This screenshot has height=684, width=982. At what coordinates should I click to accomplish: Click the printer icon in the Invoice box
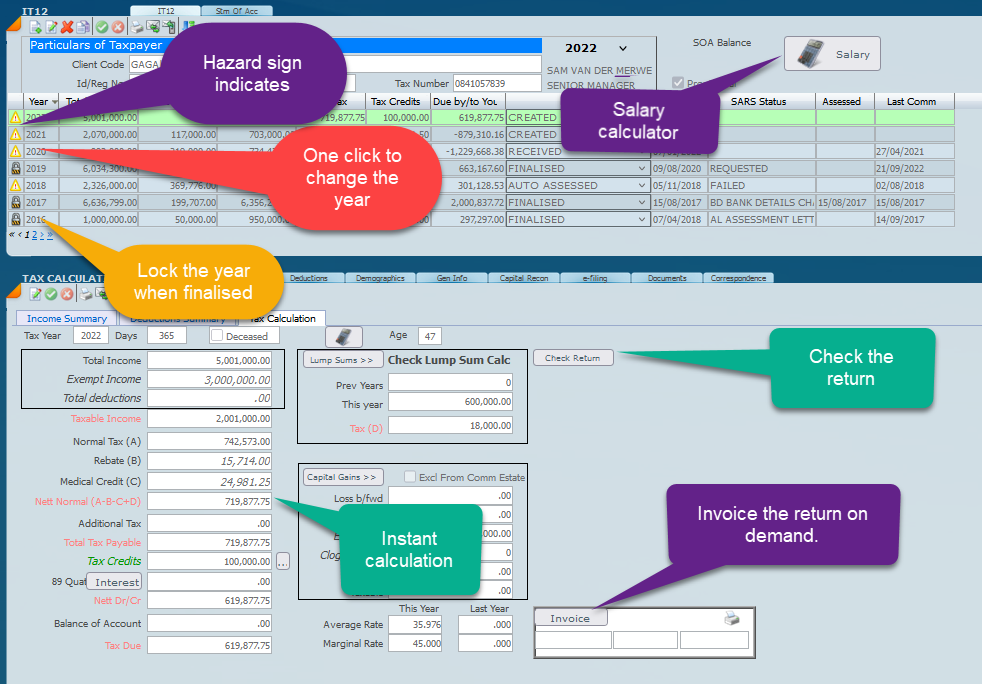(731, 619)
